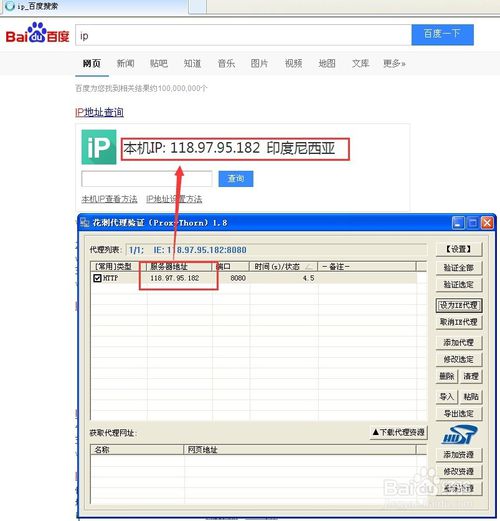Click the browser tab loading icon

(x=10, y=6)
